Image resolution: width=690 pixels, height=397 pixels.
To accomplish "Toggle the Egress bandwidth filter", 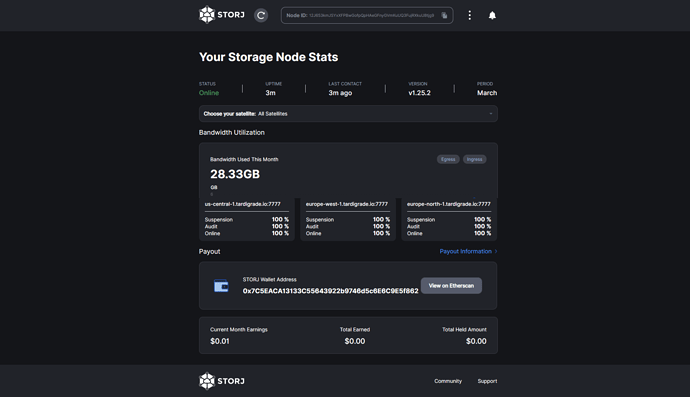I will pyautogui.click(x=448, y=159).
